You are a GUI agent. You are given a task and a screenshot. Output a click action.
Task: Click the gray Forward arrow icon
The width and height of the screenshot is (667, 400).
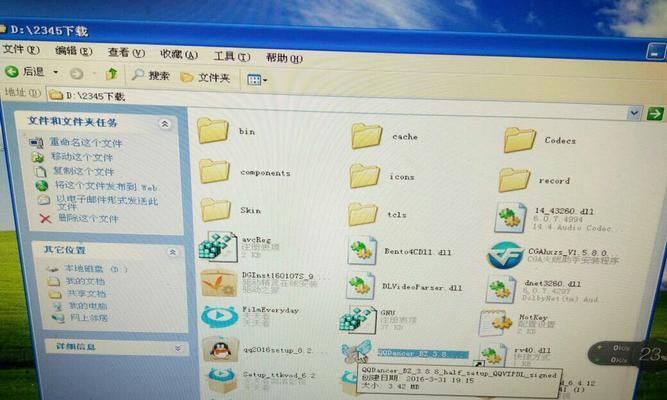click(x=77, y=74)
